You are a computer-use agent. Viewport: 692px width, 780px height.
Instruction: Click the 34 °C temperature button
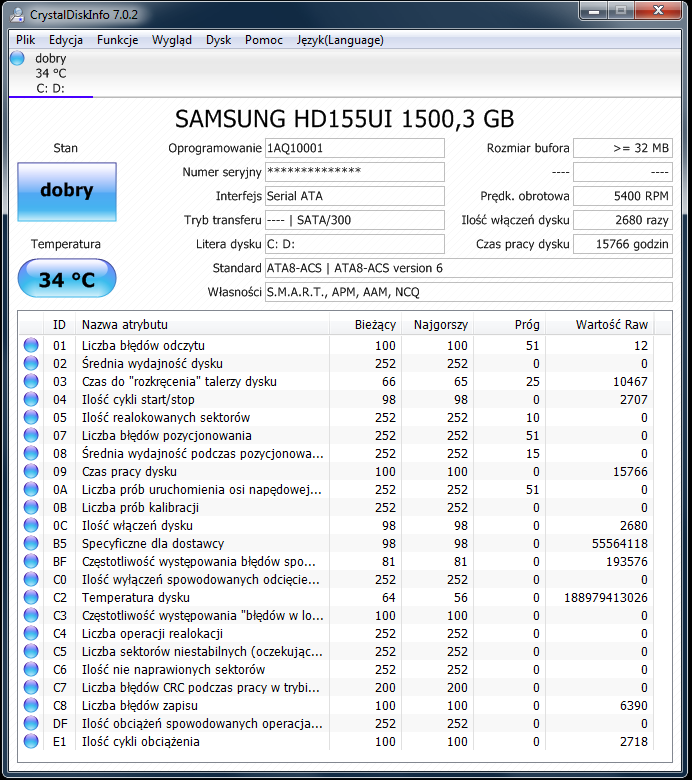66,279
